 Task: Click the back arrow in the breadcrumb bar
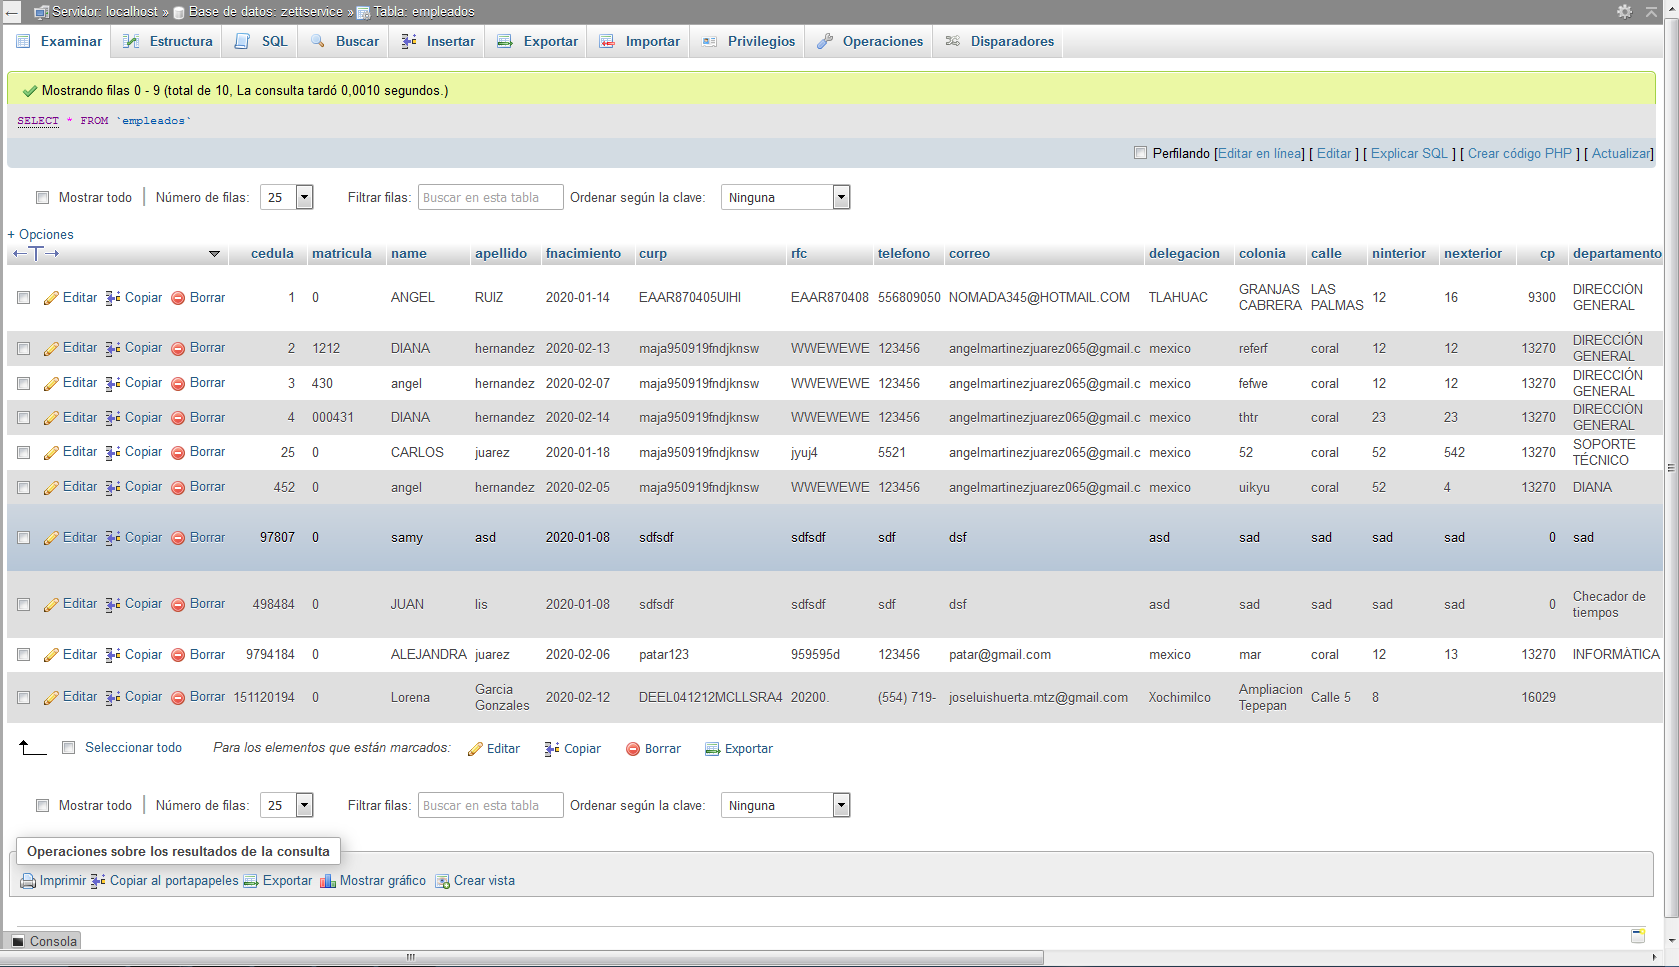(11, 12)
